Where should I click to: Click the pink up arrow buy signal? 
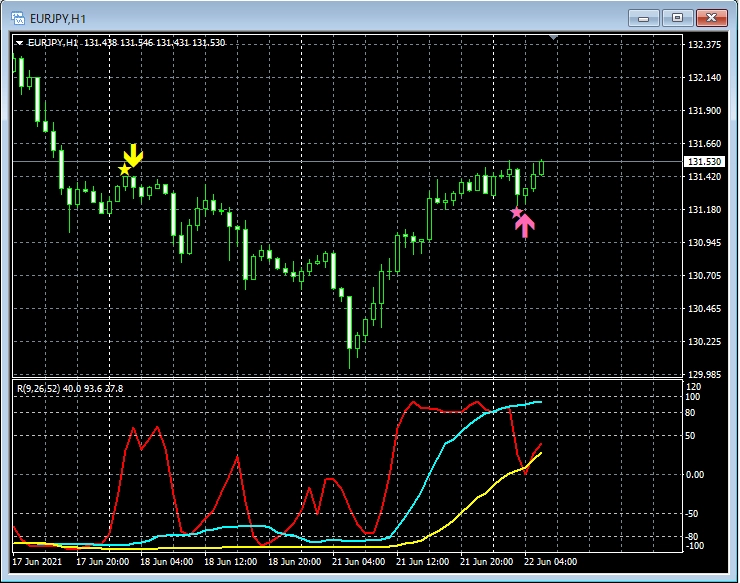[x=525, y=226]
